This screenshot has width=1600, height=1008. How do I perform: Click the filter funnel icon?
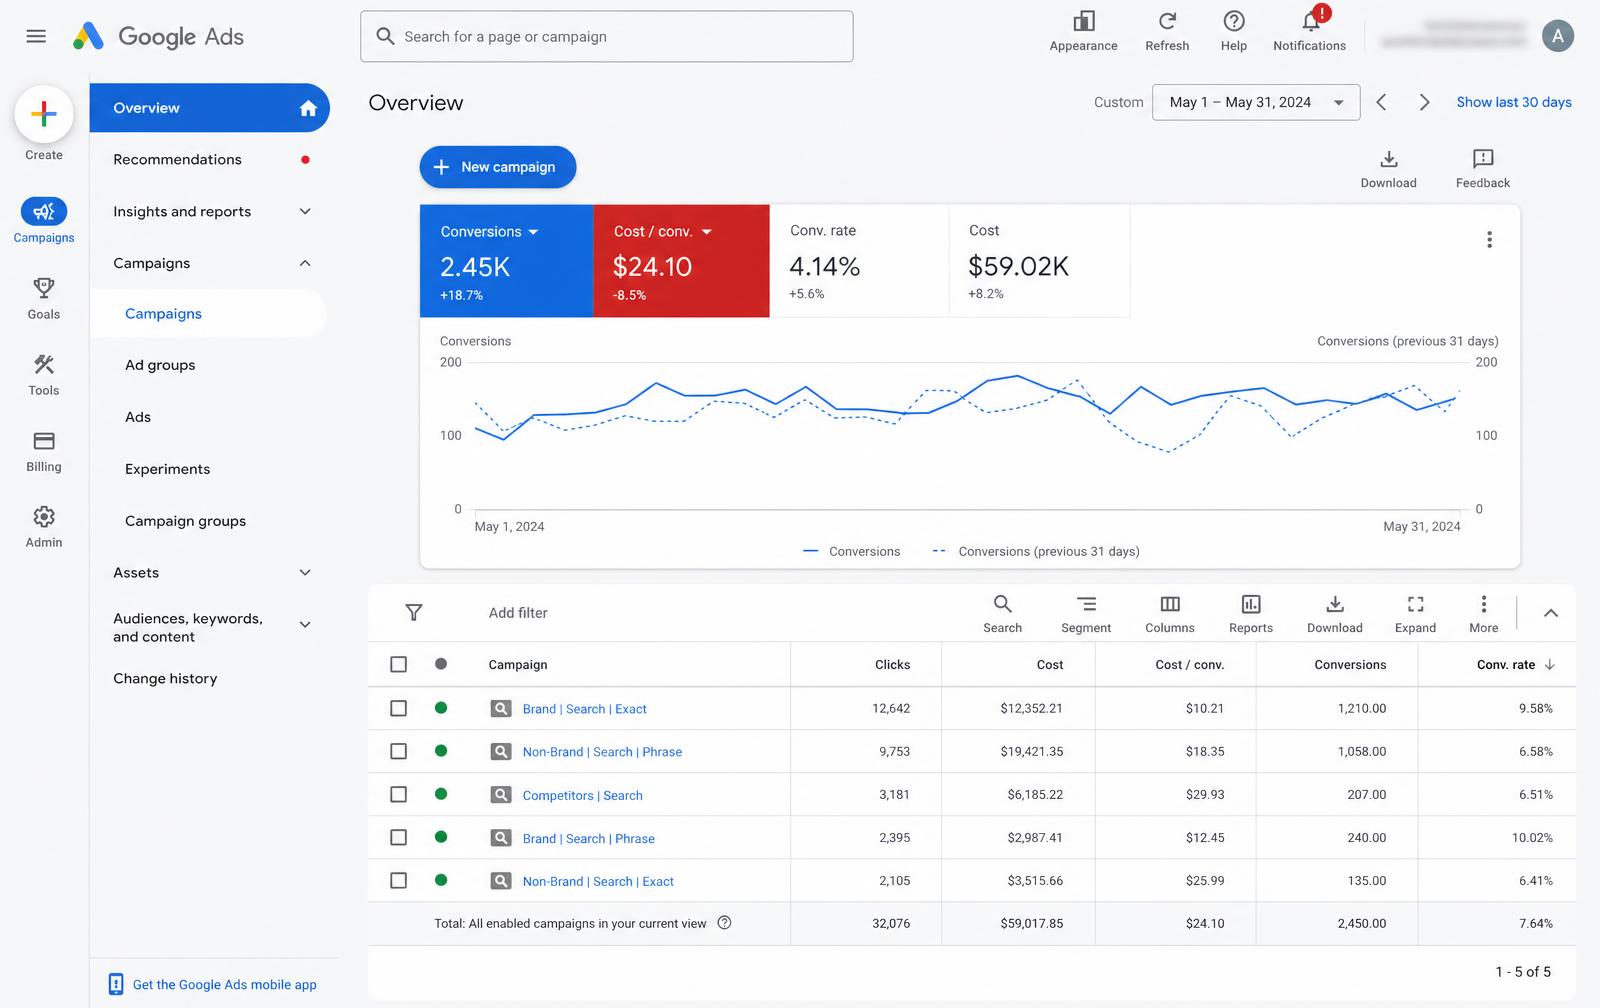point(414,612)
